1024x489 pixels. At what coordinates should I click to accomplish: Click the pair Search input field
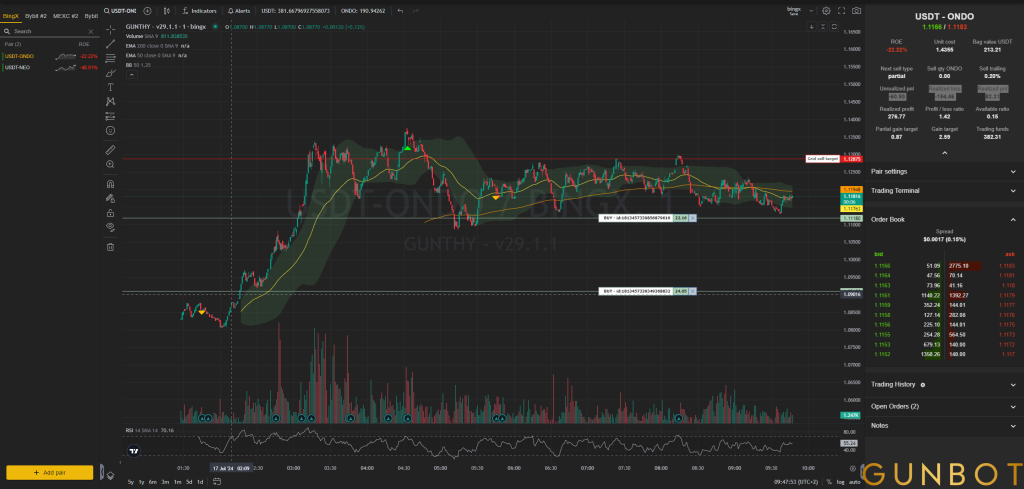49,31
